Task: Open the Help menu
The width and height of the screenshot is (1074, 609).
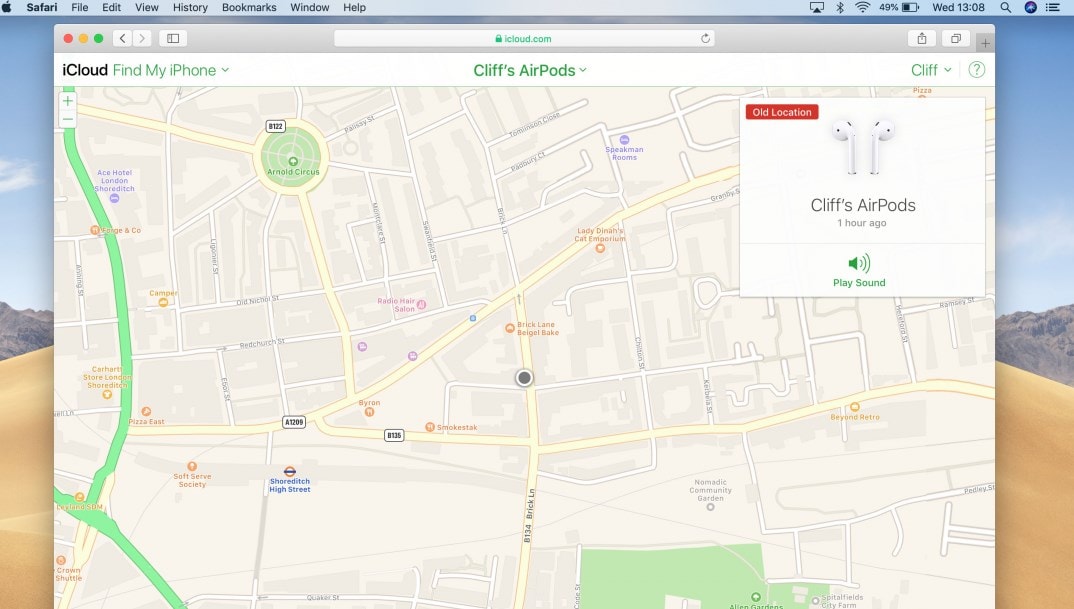Action: pos(354,8)
